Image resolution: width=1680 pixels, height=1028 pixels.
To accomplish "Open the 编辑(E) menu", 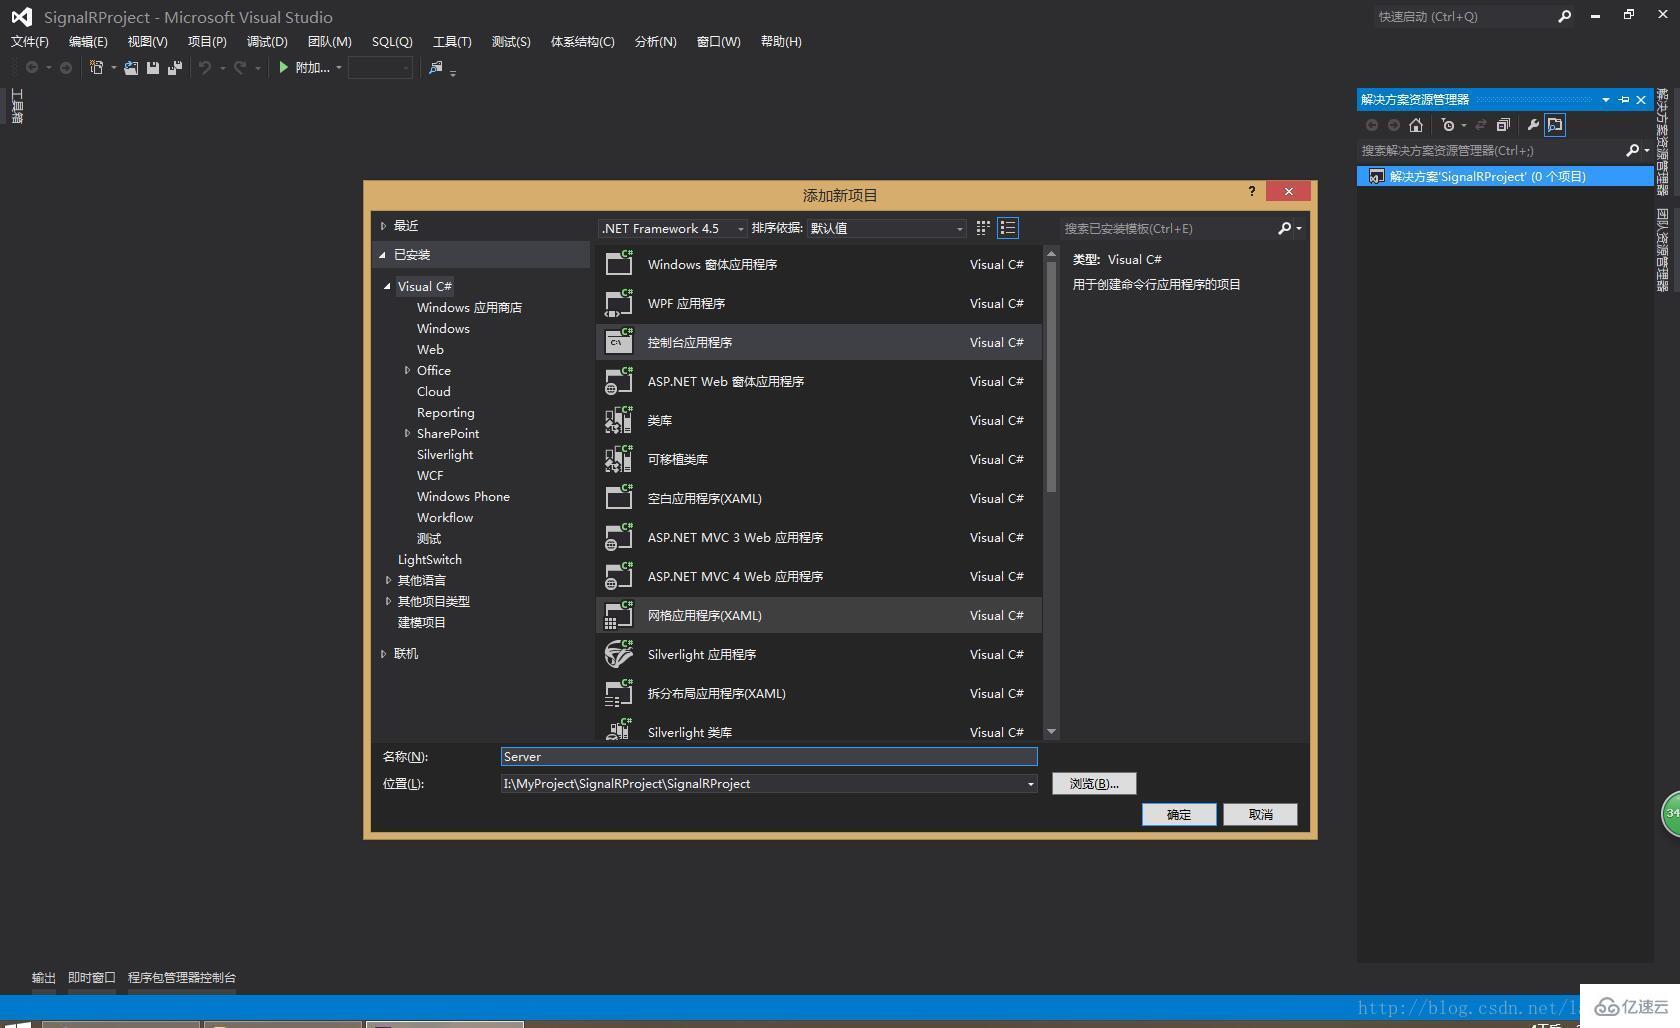I will [88, 41].
